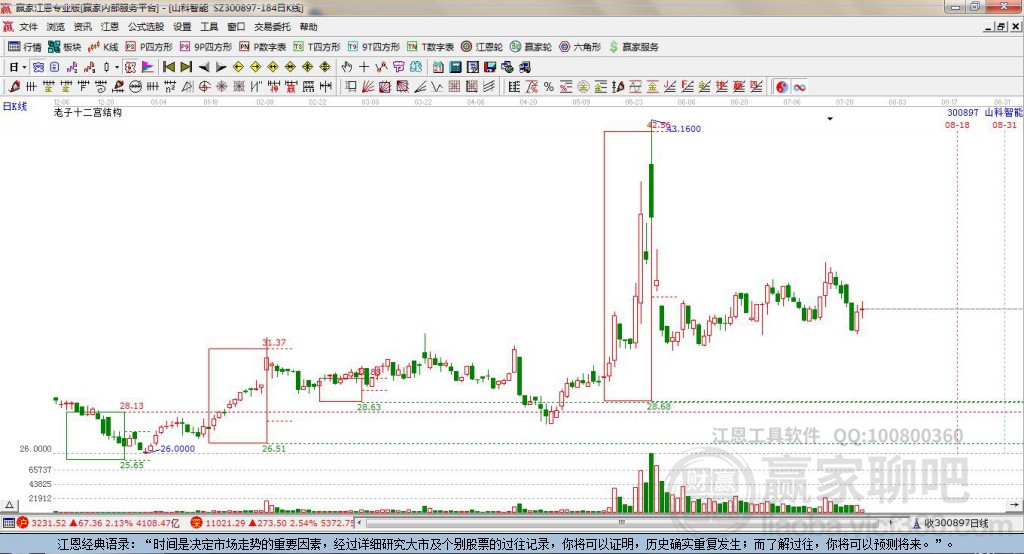Image resolution: width=1024 pixels, height=554 pixels.
Task: Select the hand pan tool icon
Action: pyautogui.click(x=347, y=67)
